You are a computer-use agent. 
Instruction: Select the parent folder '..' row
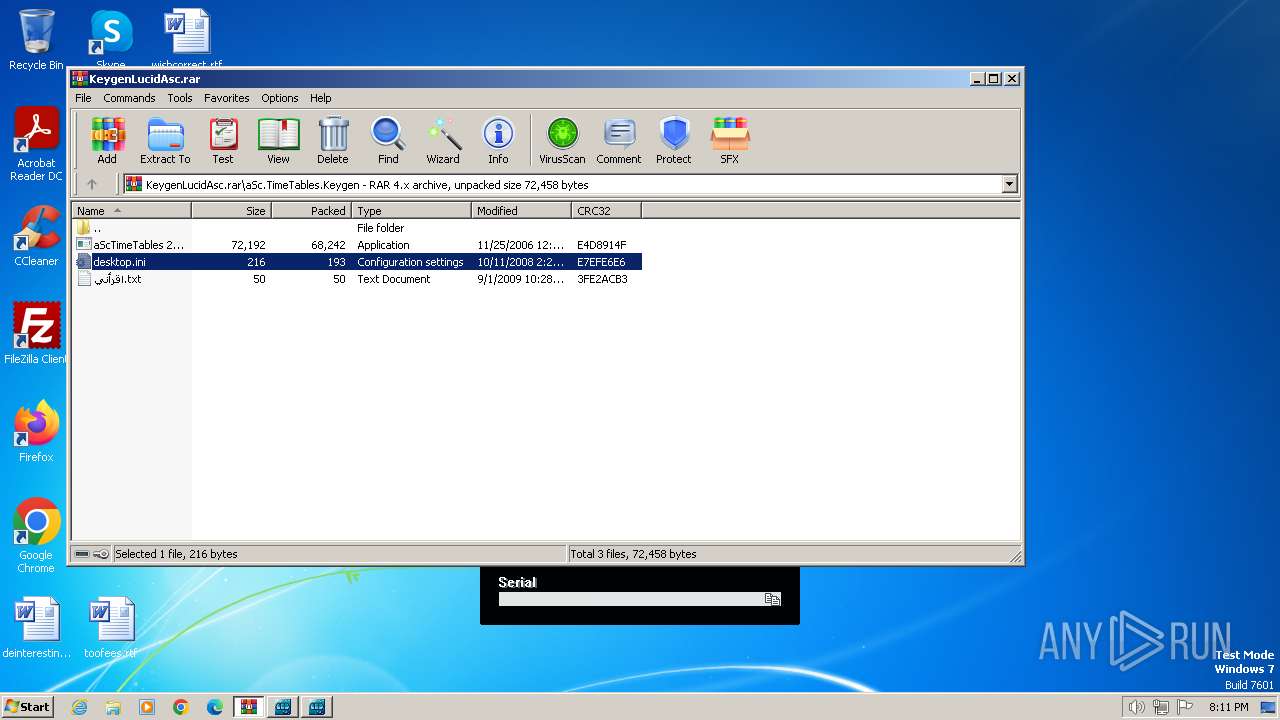(357, 228)
